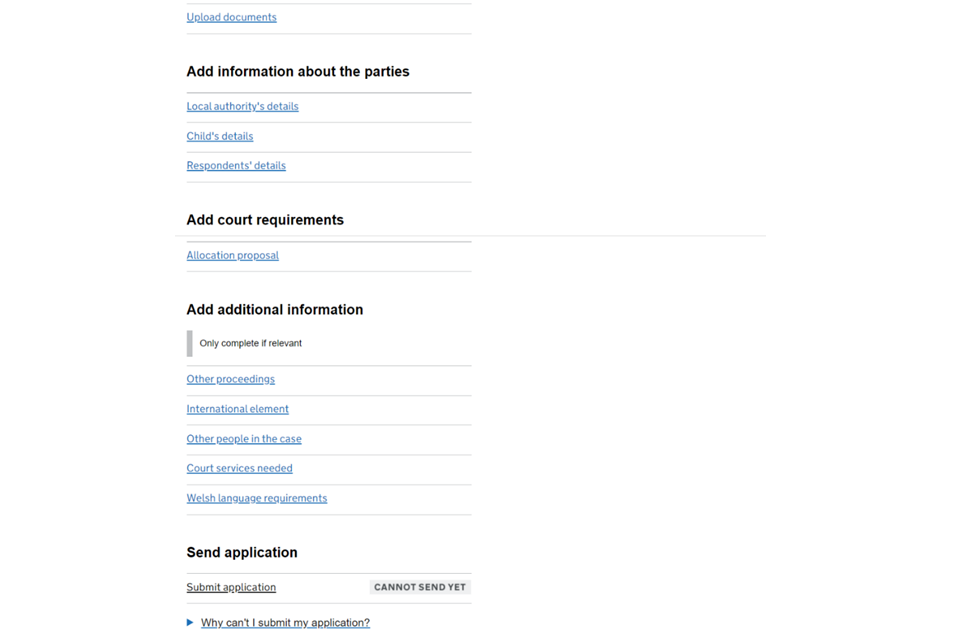960x640 pixels.
Task: Click the grey inset bar beside the hint
Action: pyautogui.click(x=189, y=343)
